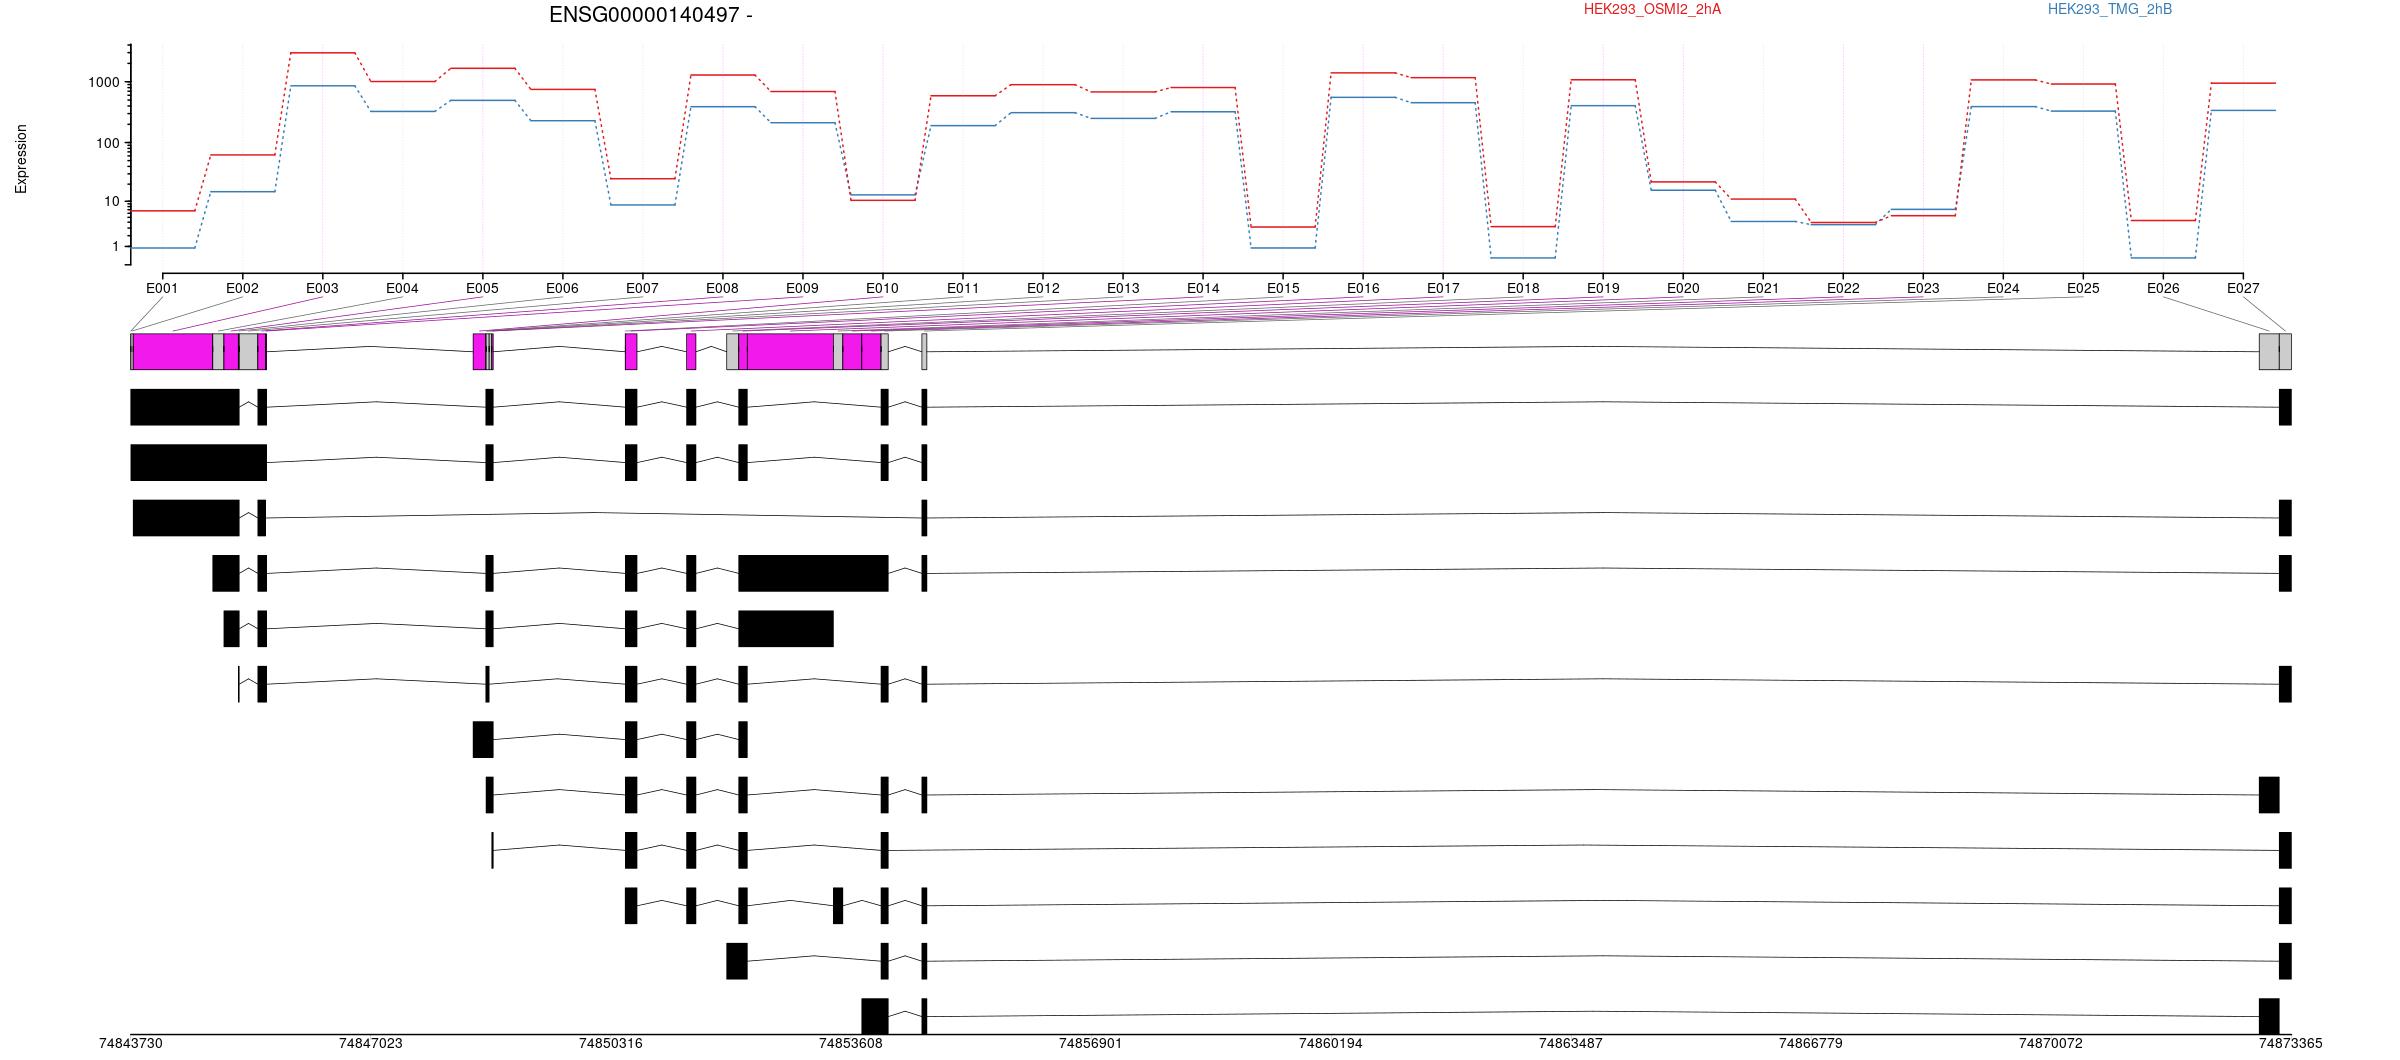This screenshot has width=2400, height=1060.
Task: Click exon label E022
Action: 1843,288
